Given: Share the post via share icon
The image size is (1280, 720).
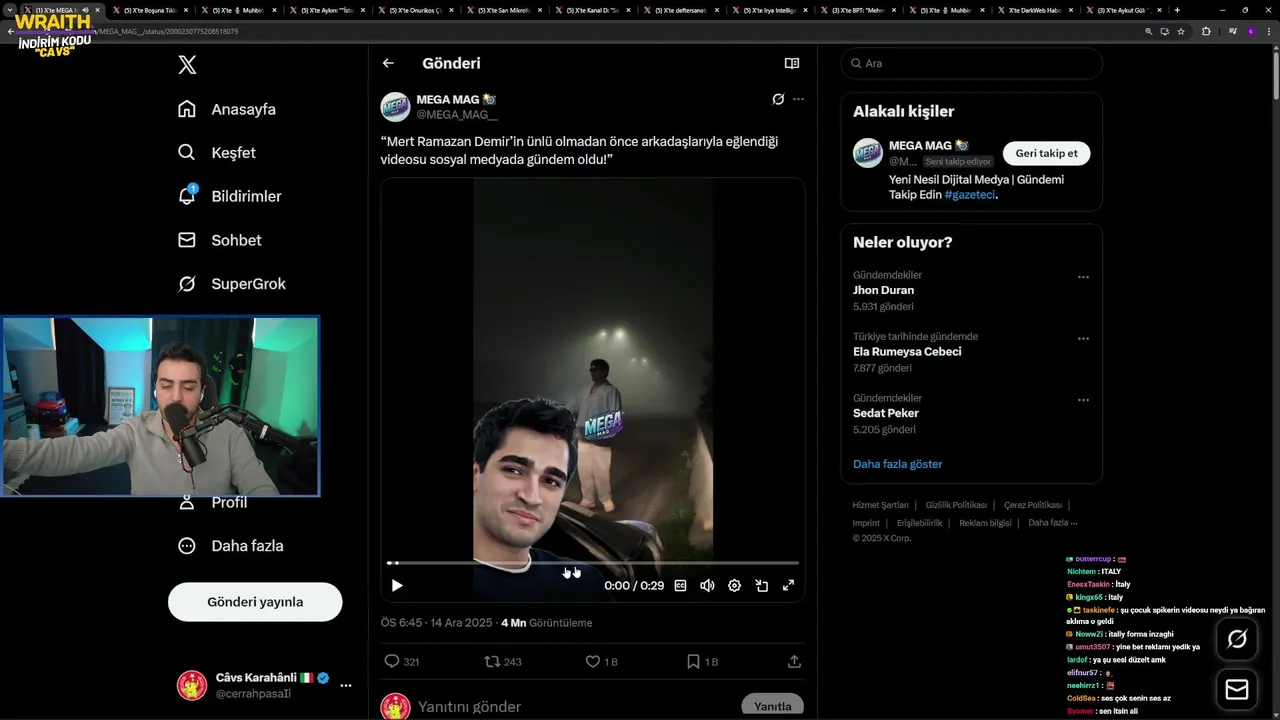Looking at the screenshot, I should 794,662.
